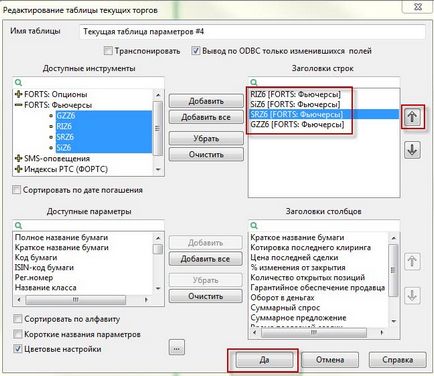434x376 pixels.
Task: Click available instruments scroll-down arrow
Action: [158, 169]
